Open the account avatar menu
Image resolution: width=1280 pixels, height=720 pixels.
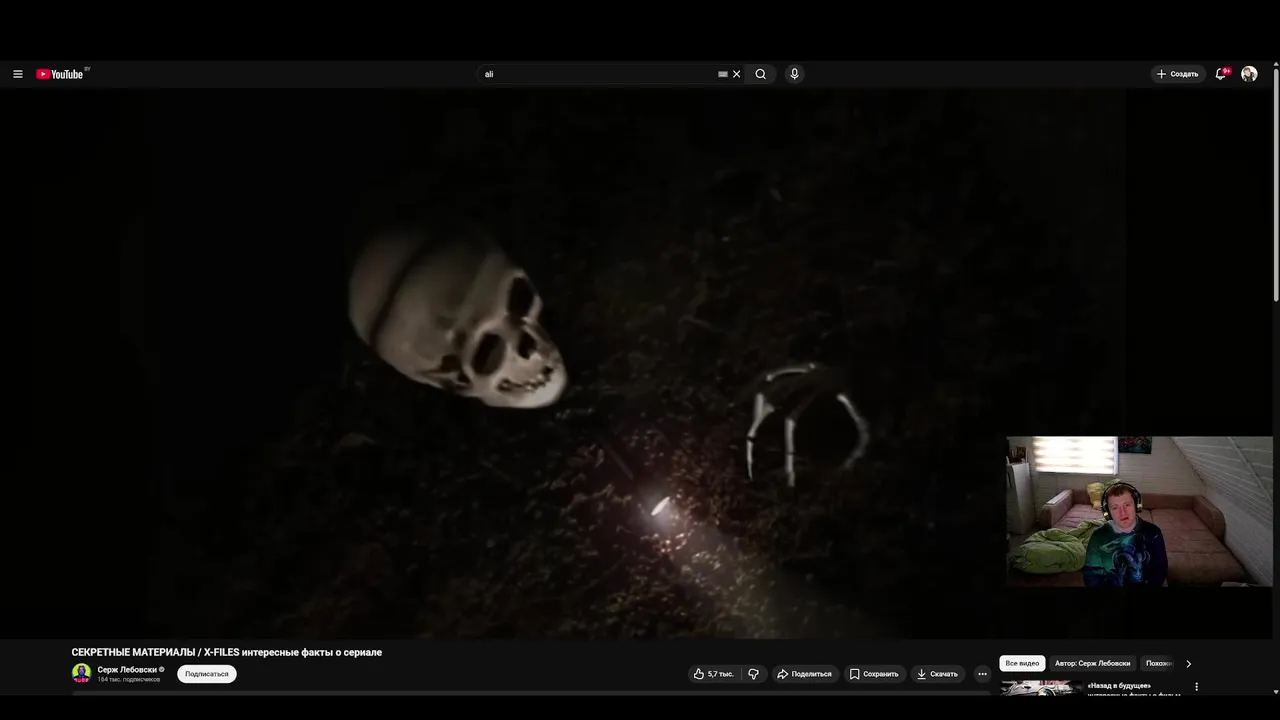[1249, 74]
